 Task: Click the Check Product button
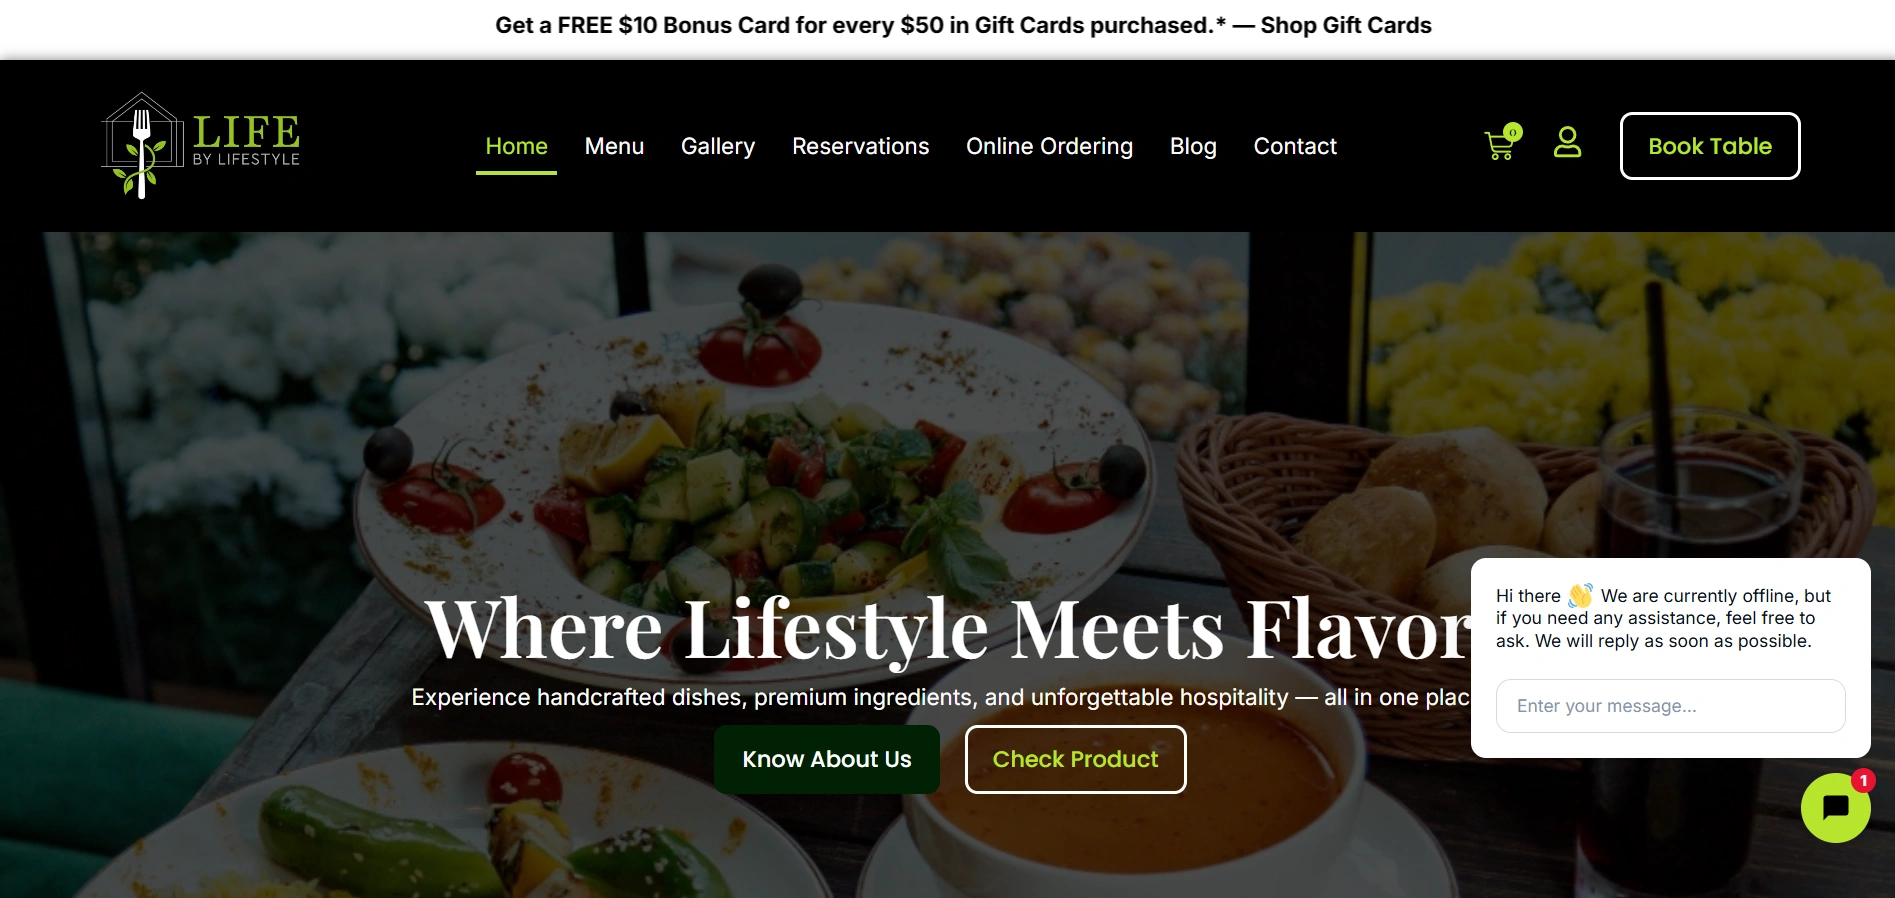(1075, 759)
